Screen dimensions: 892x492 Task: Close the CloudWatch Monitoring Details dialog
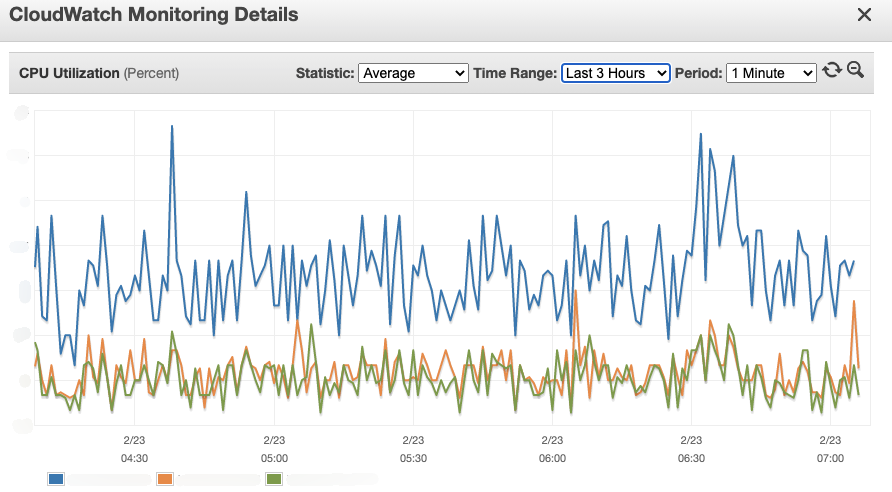(864, 15)
